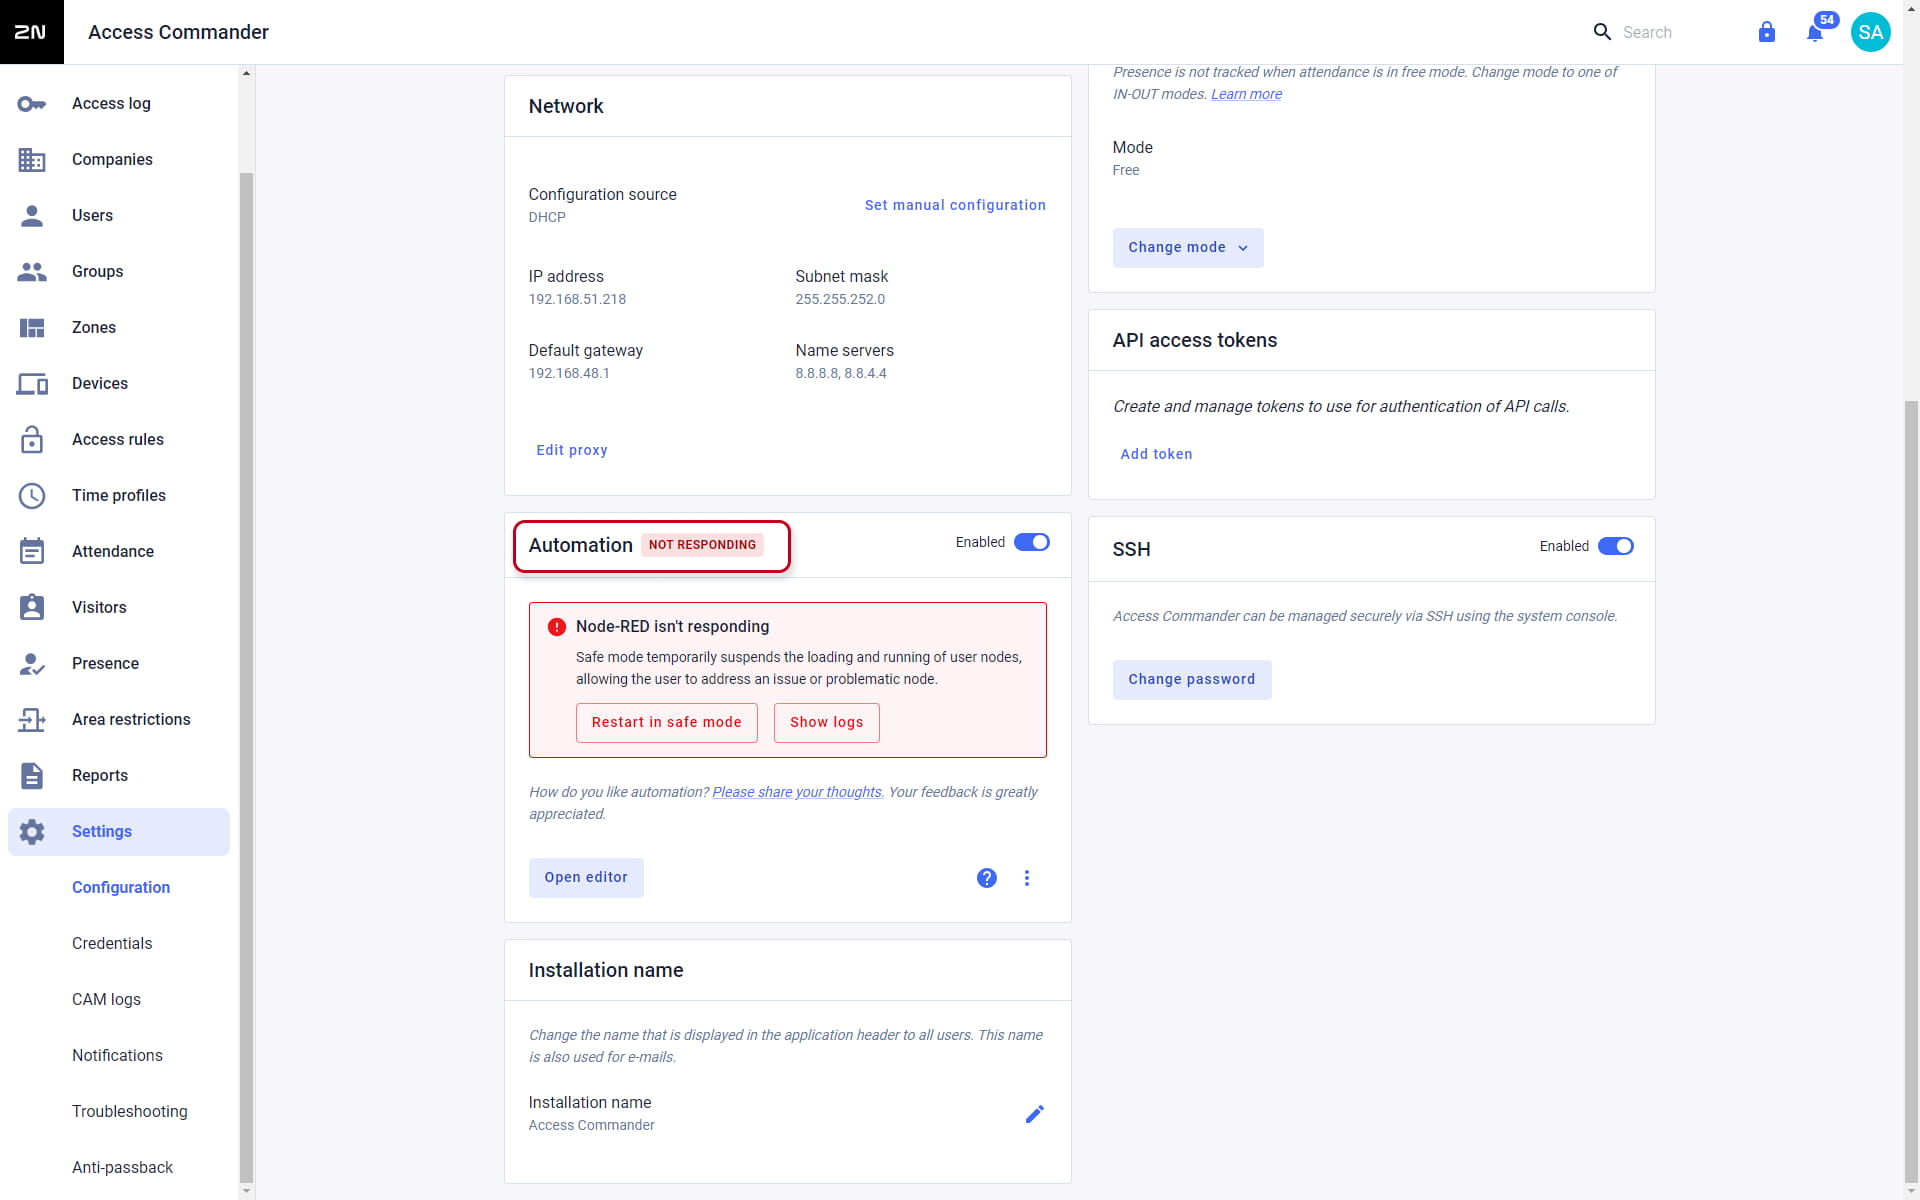Click the Reports document icon
Image resolution: width=1920 pixels, height=1200 pixels.
[x=32, y=775]
